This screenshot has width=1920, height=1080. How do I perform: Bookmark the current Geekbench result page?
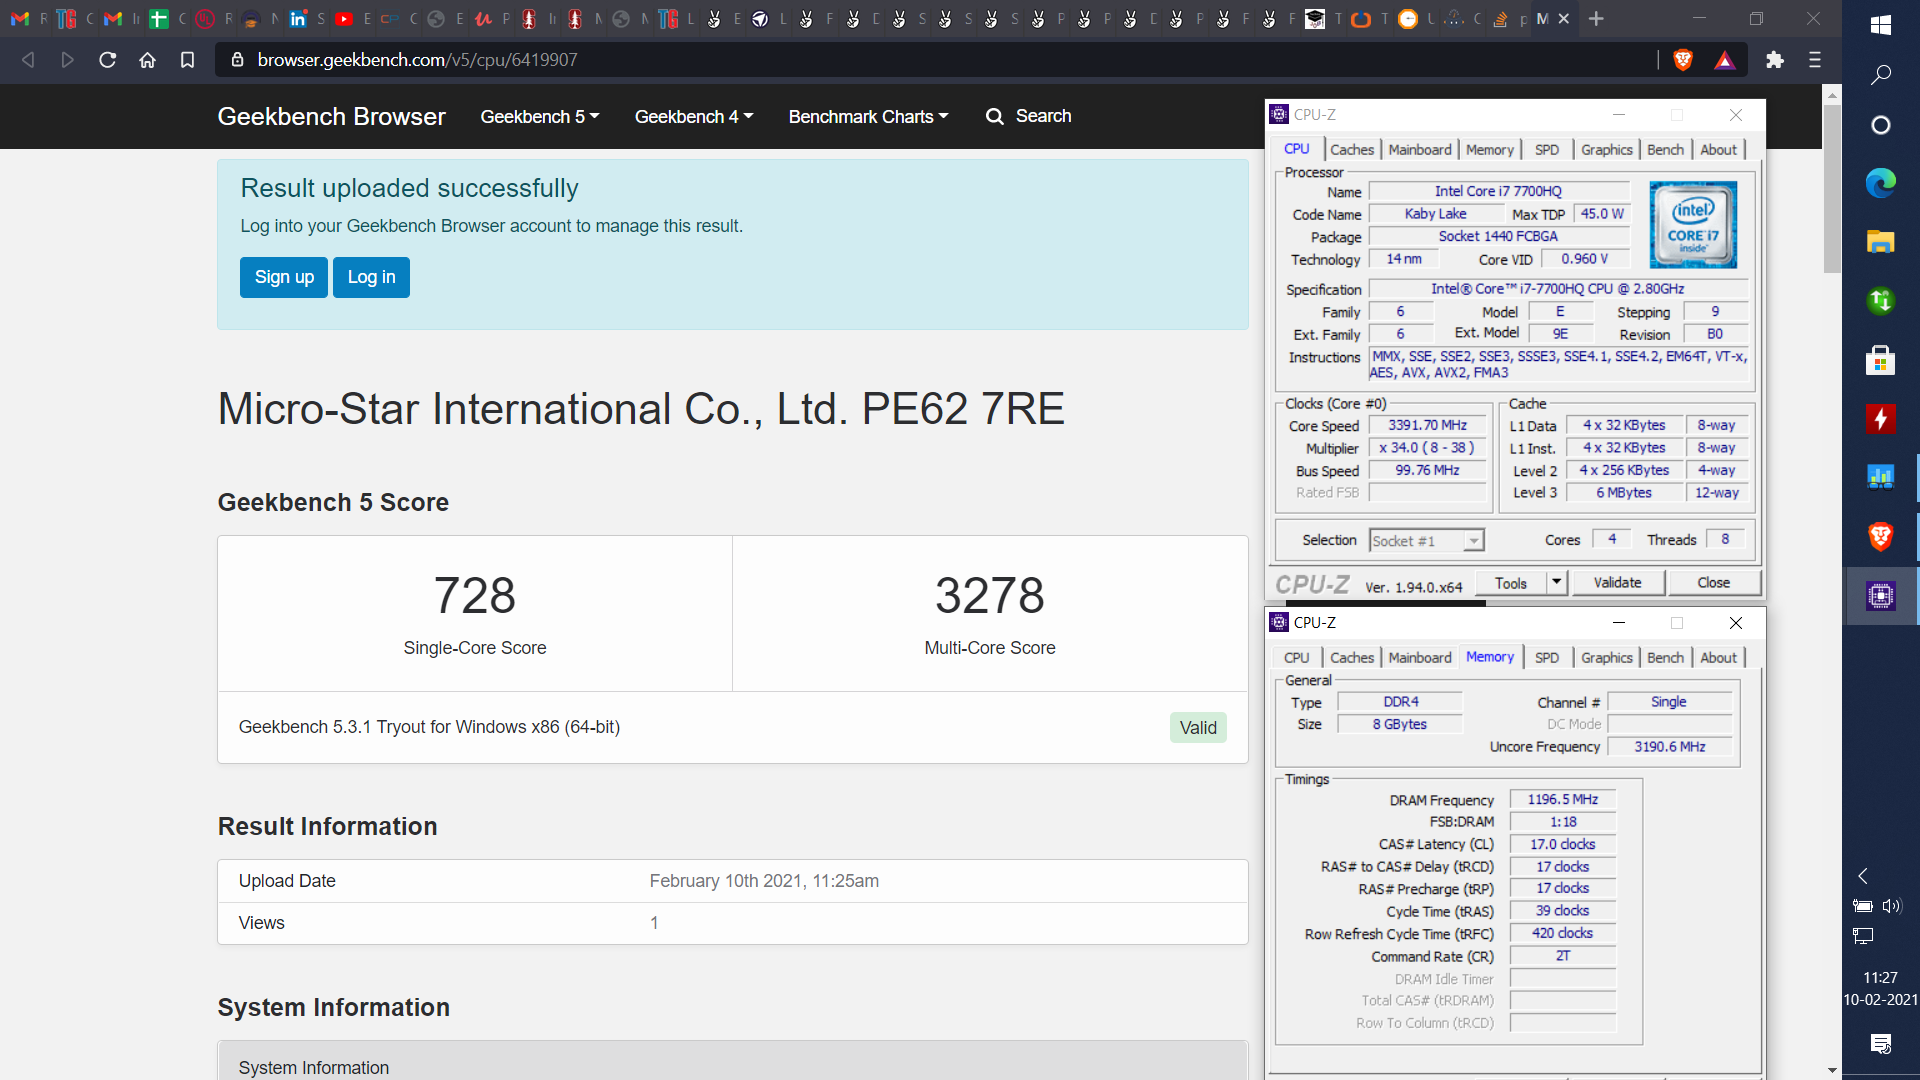[x=187, y=60]
